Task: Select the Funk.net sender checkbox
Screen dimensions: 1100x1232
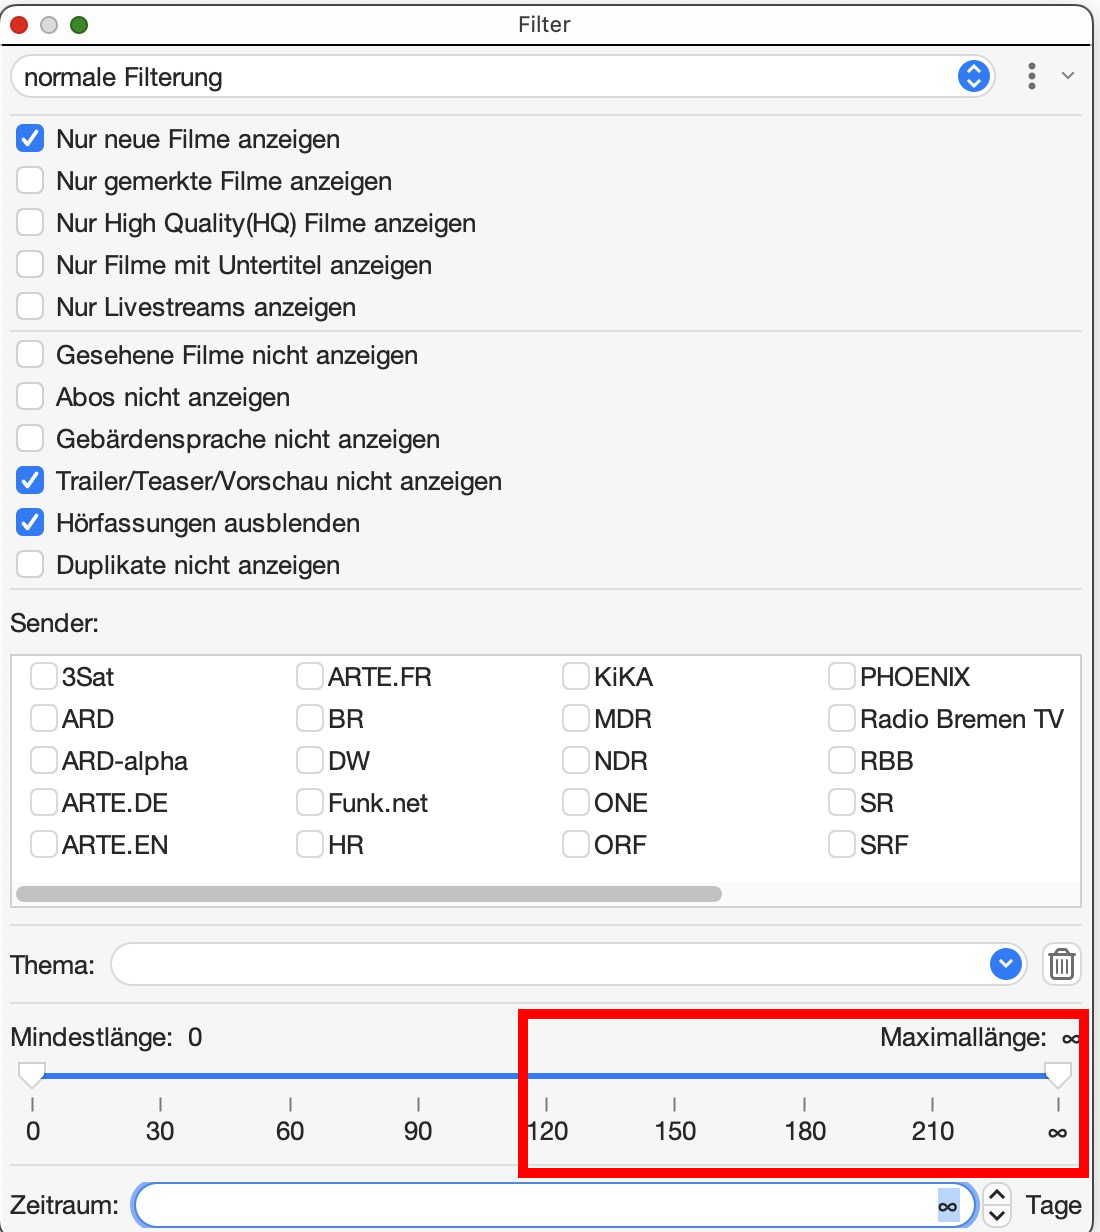Action: (x=310, y=803)
